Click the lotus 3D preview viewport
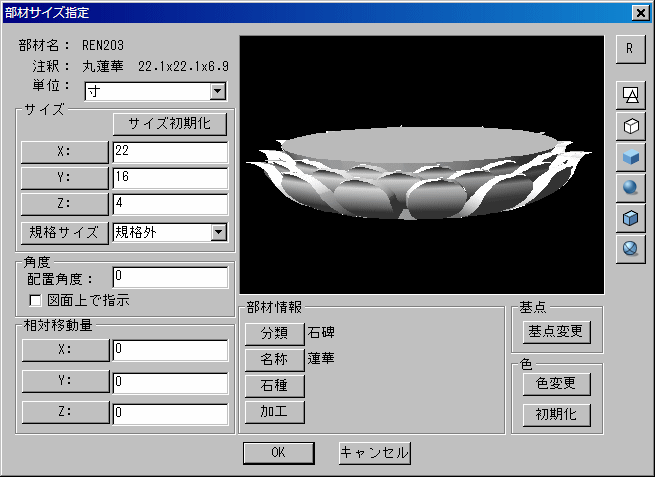655x477 pixels. click(x=422, y=165)
